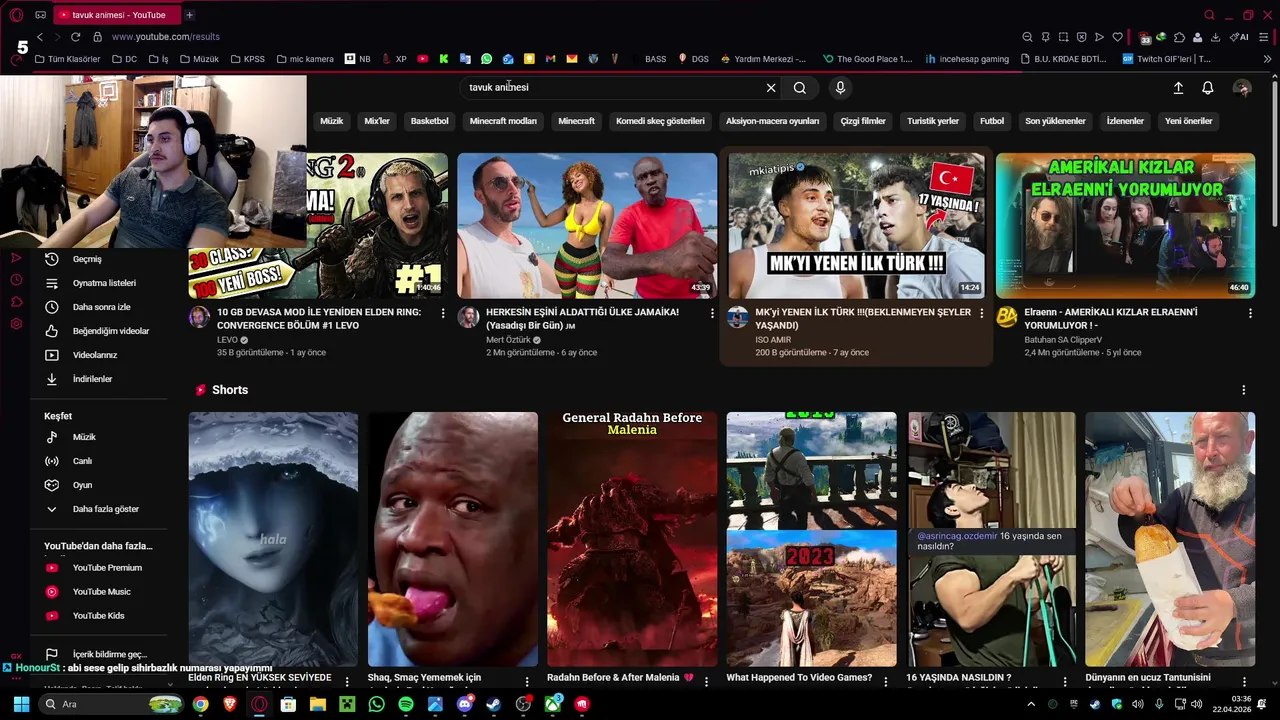Open Opera extensions puzzle icon
Viewport: 1280px width, 720px height.
[1179, 37]
